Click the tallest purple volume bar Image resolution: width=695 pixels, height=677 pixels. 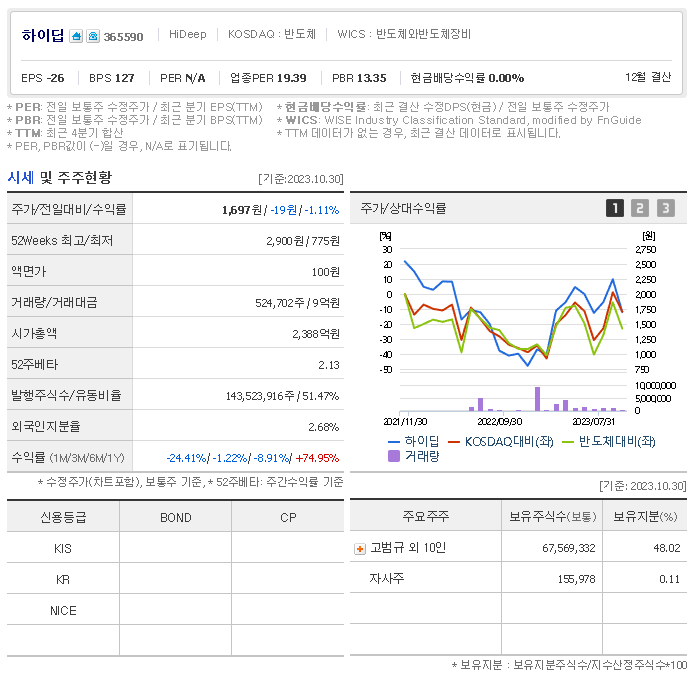(x=537, y=399)
